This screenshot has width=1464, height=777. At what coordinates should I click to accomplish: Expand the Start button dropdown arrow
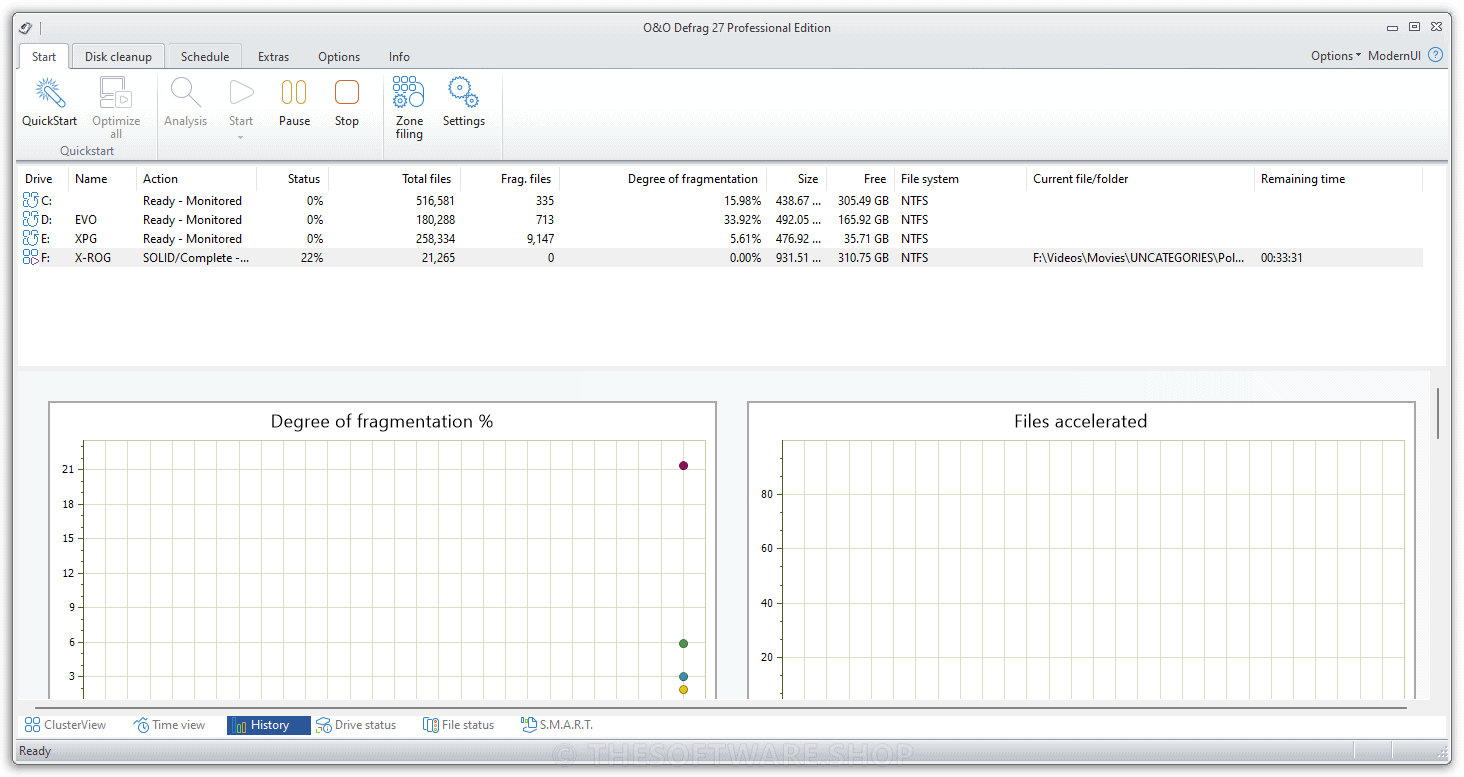[x=241, y=137]
